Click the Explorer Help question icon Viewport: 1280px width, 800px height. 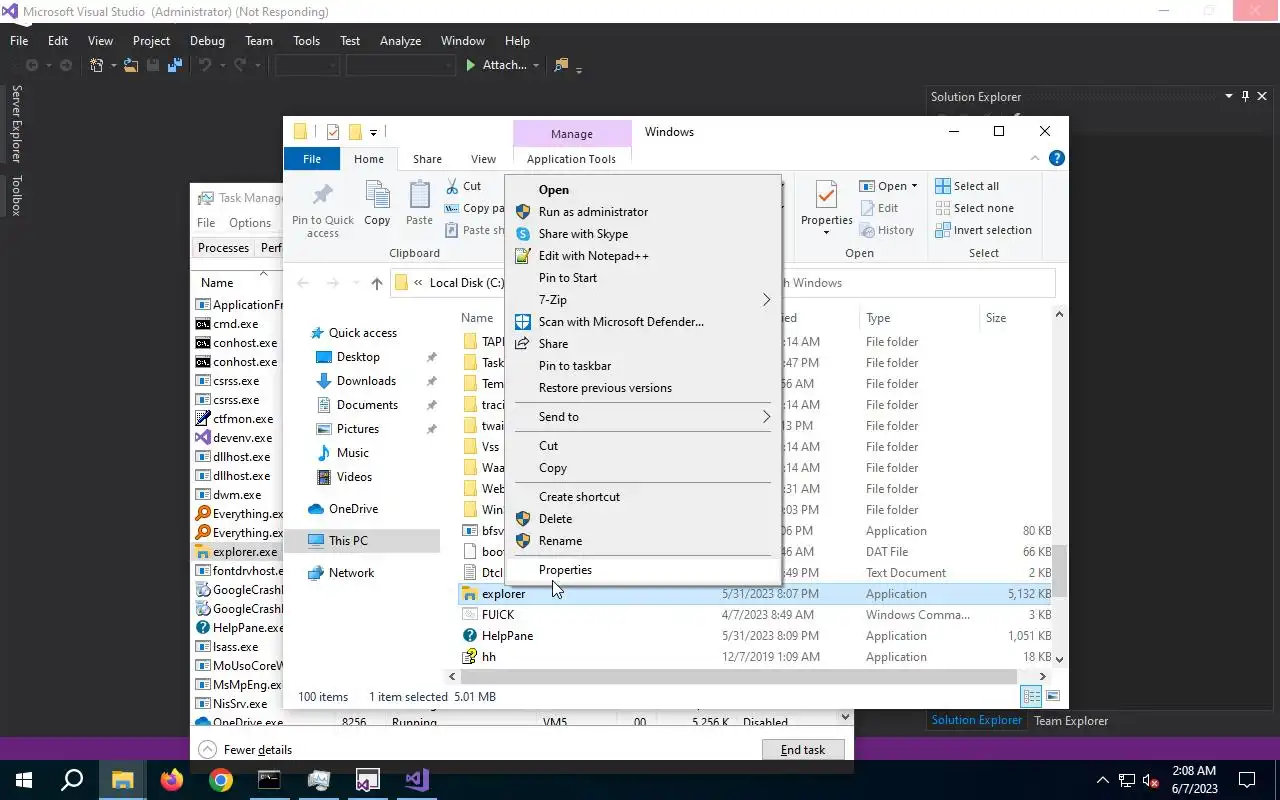tap(1057, 158)
